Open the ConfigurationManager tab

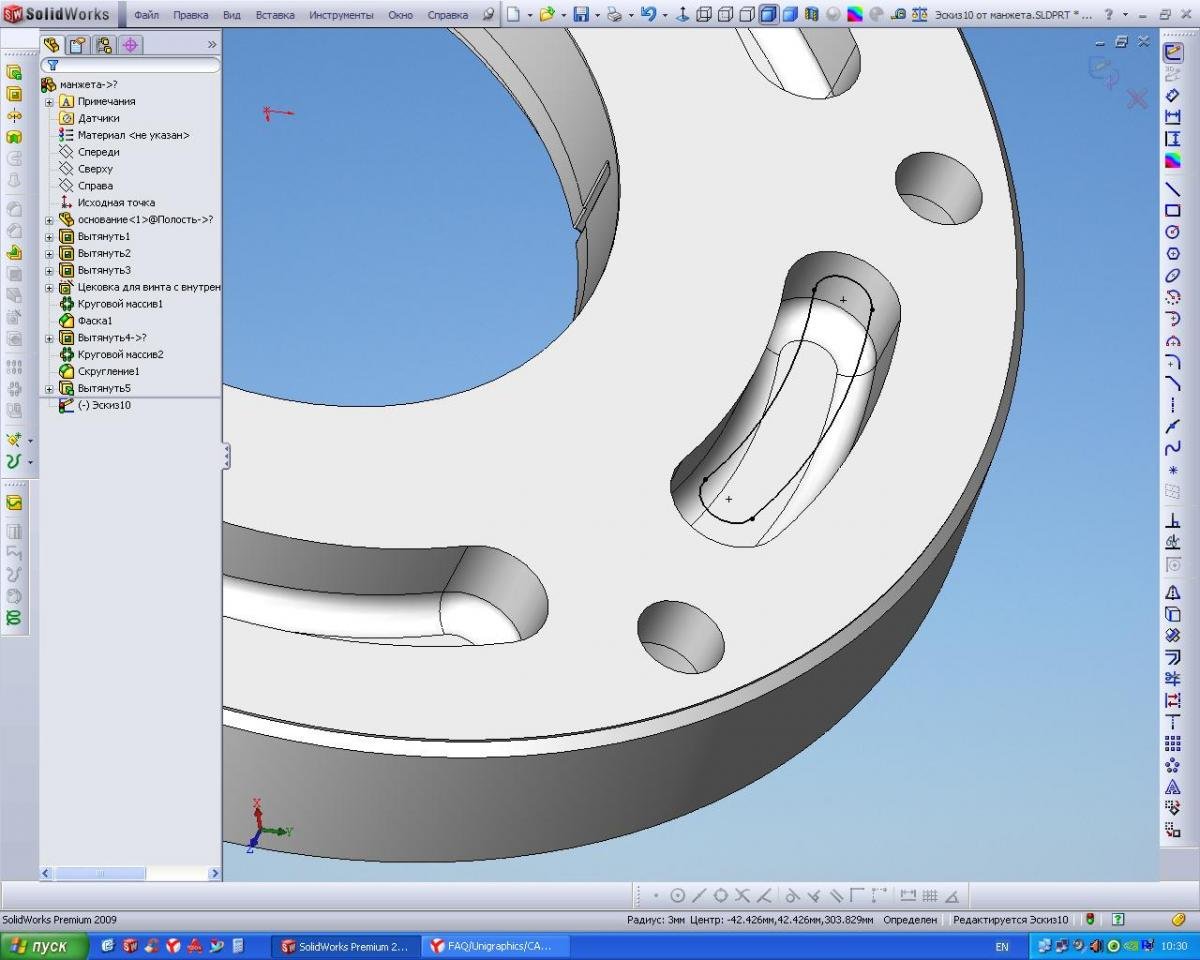point(104,45)
